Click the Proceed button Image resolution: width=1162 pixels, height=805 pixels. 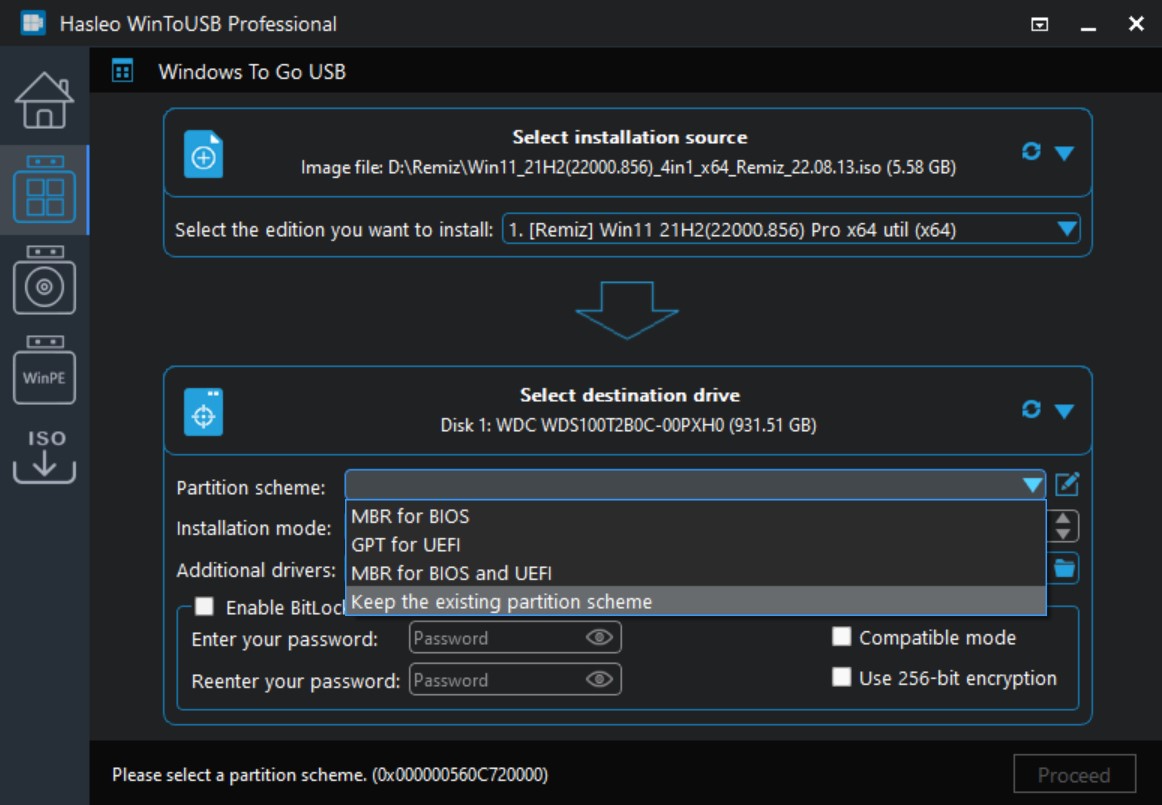(1075, 775)
